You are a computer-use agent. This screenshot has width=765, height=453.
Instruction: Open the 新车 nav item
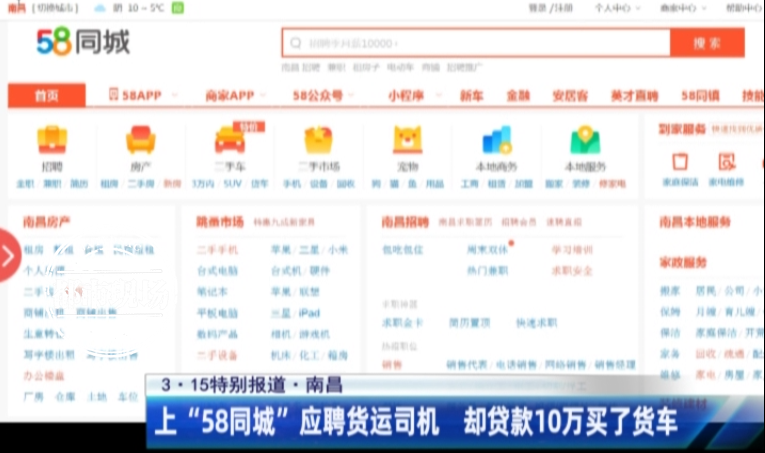(x=471, y=96)
